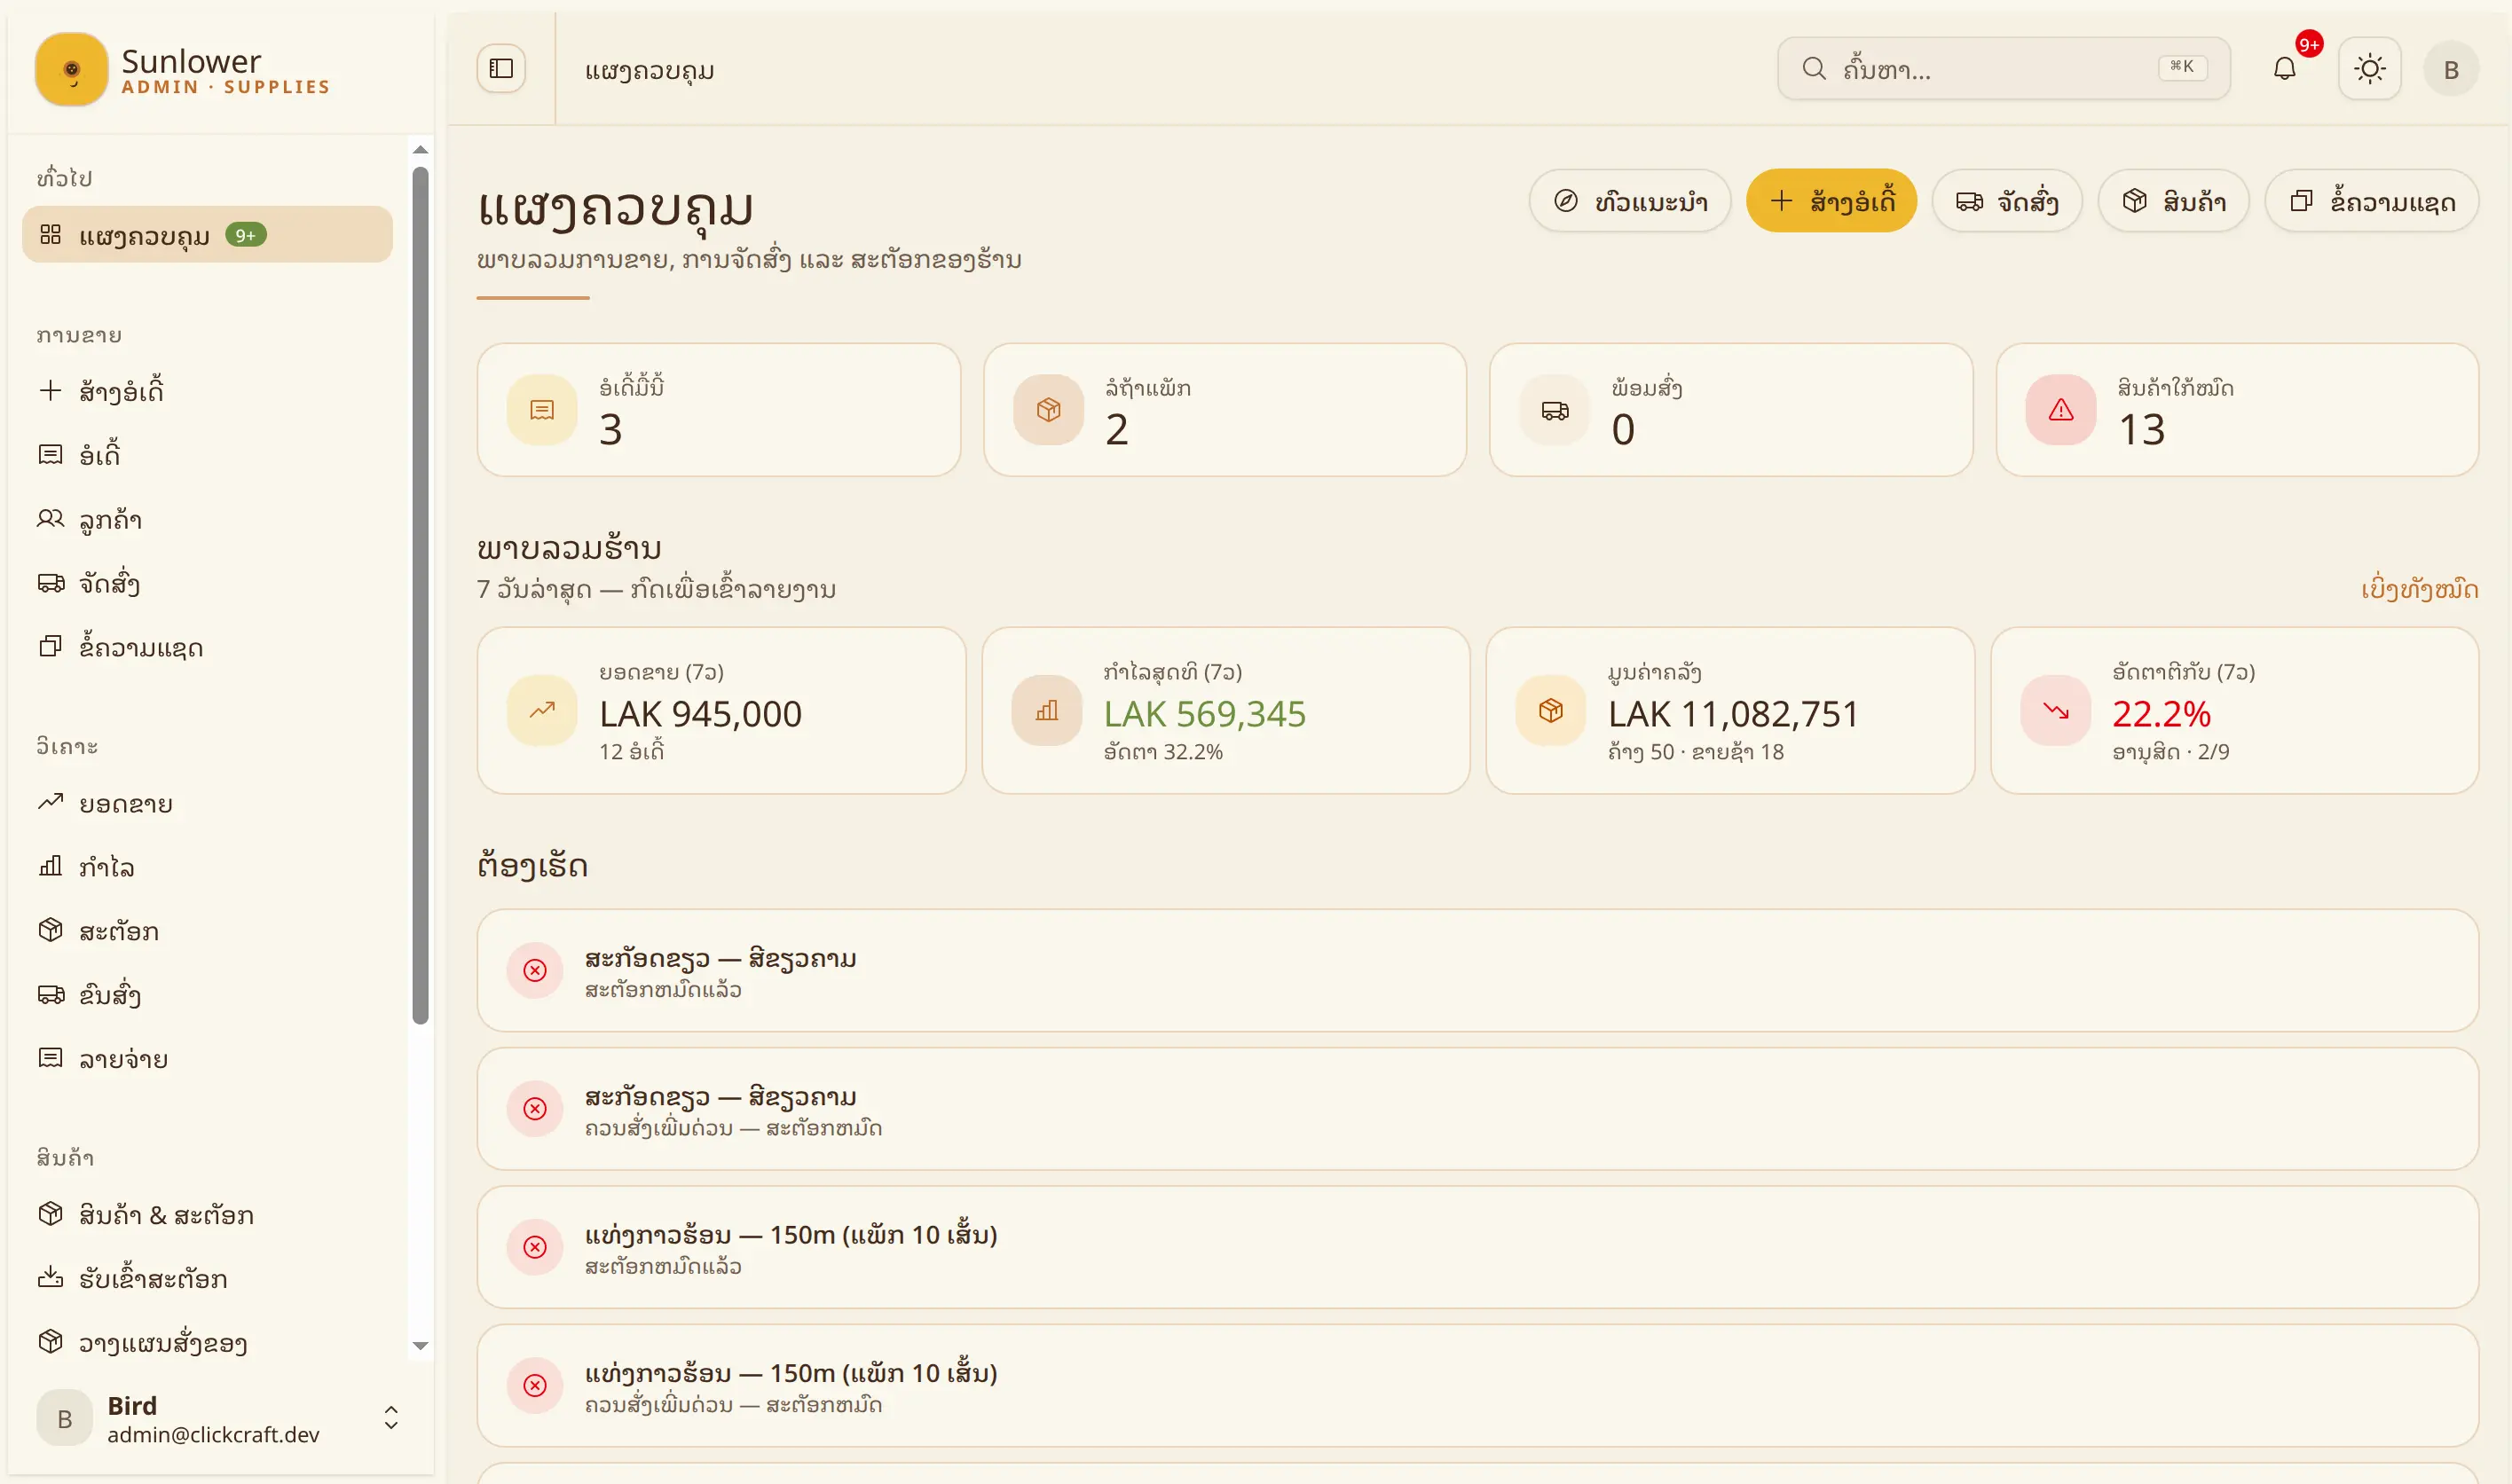Click sidebar scroll up arrow
The image size is (2512, 1484).
[x=421, y=150]
